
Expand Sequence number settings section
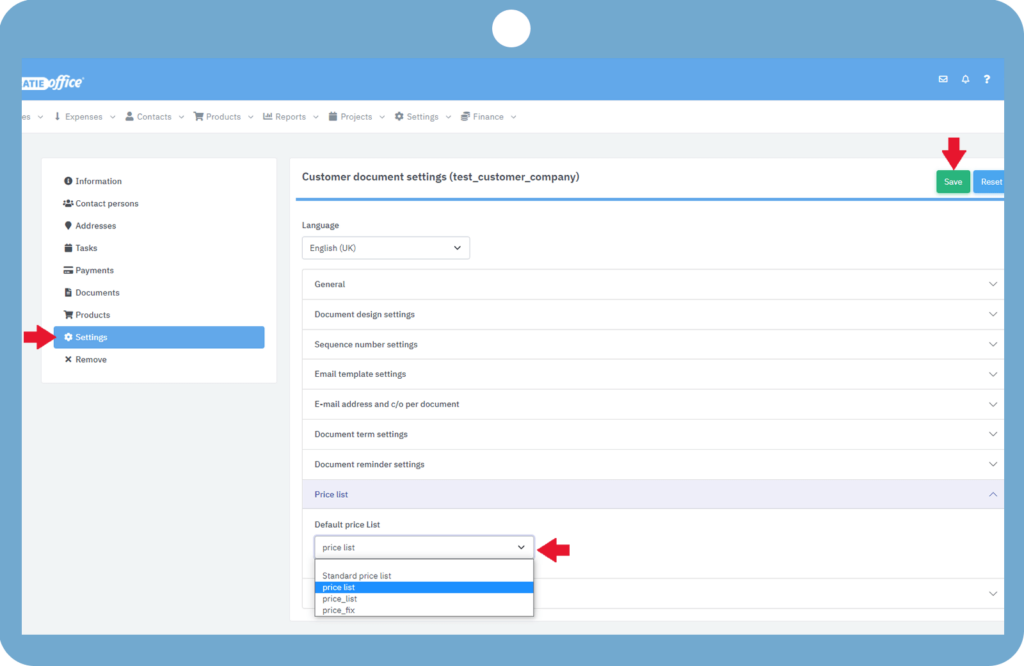[x=652, y=344]
